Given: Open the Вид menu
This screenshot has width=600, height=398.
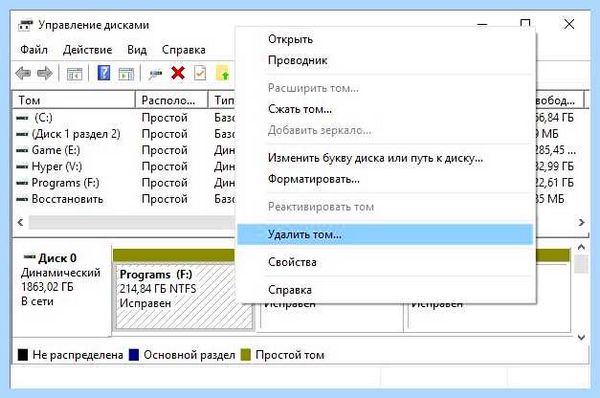Looking at the screenshot, I should [x=137, y=50].
